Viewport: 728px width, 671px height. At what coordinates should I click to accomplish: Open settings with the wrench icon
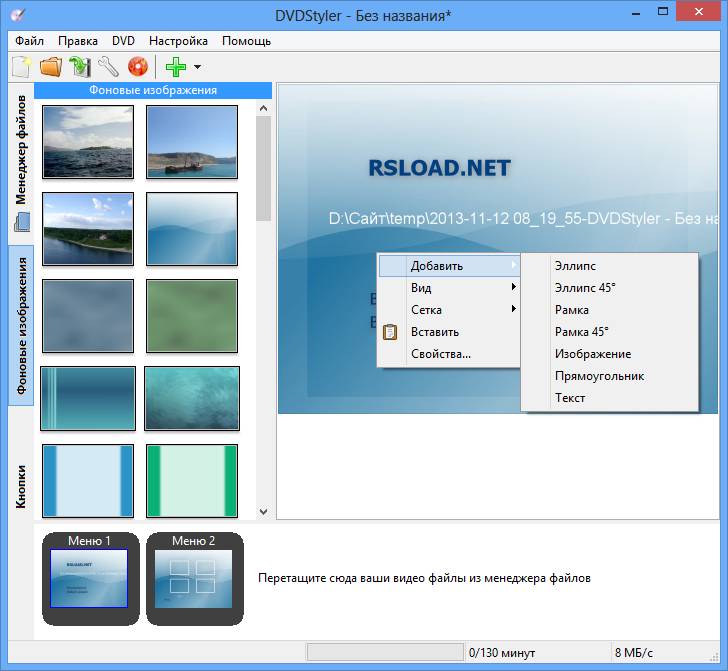tap(109, 67)
